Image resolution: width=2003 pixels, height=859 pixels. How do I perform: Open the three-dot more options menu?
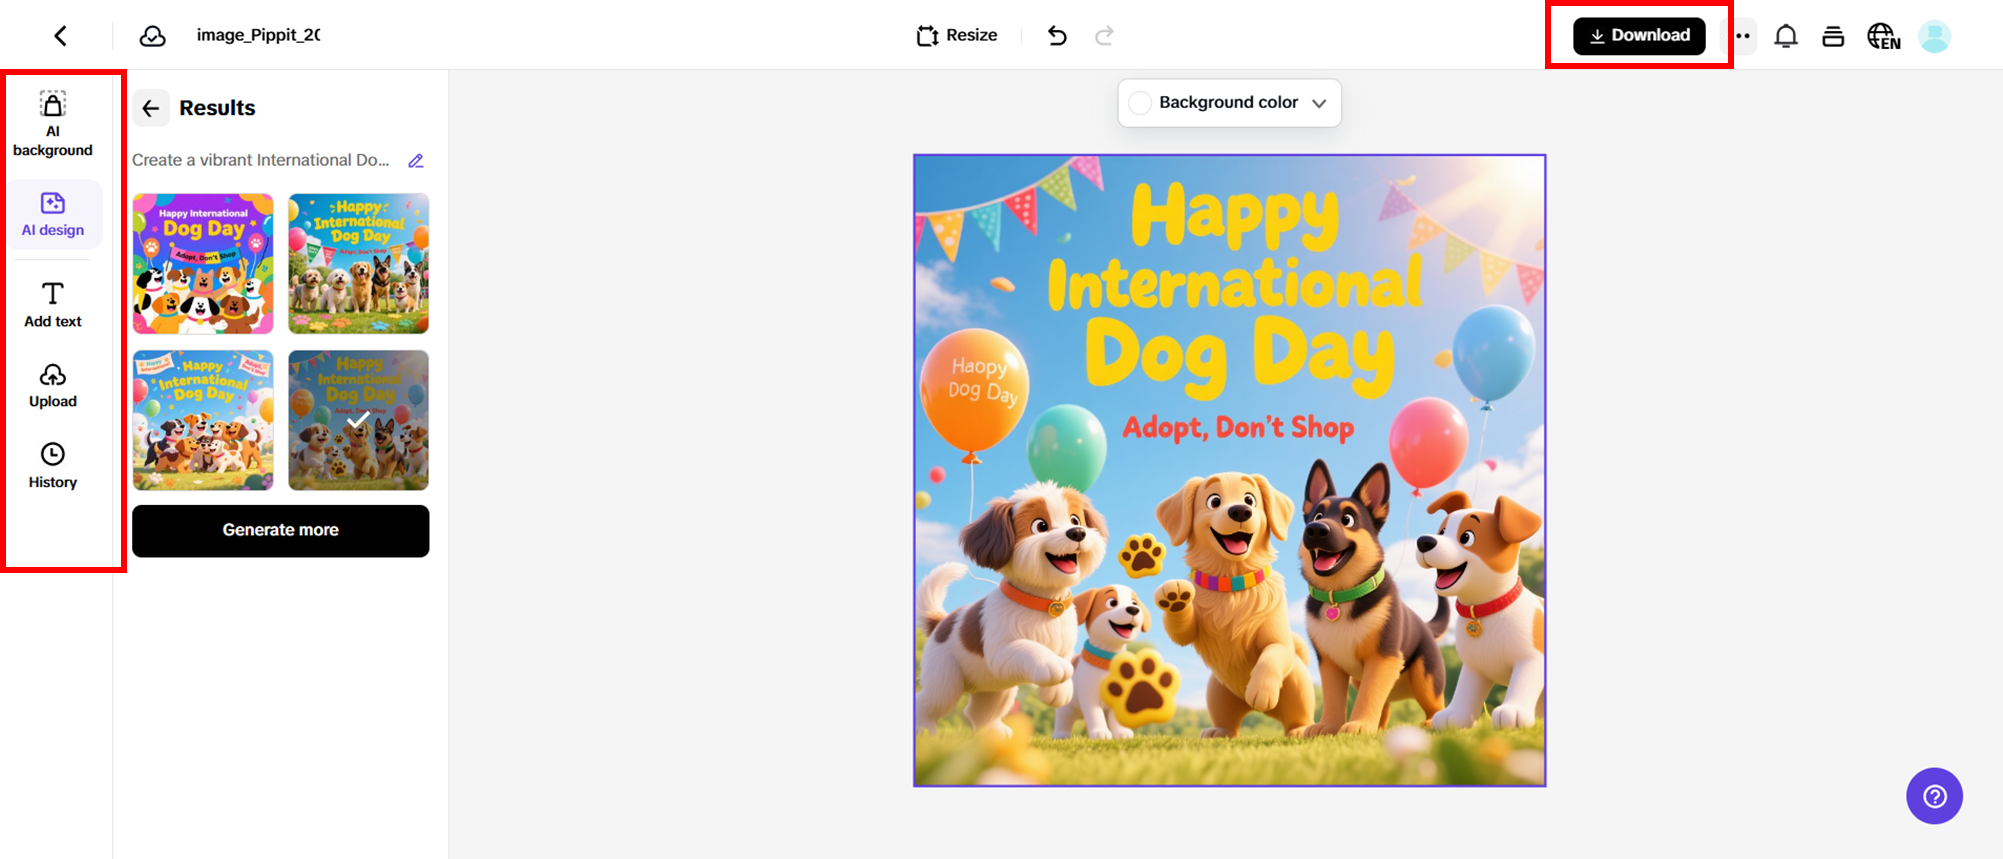(1743, 37)
